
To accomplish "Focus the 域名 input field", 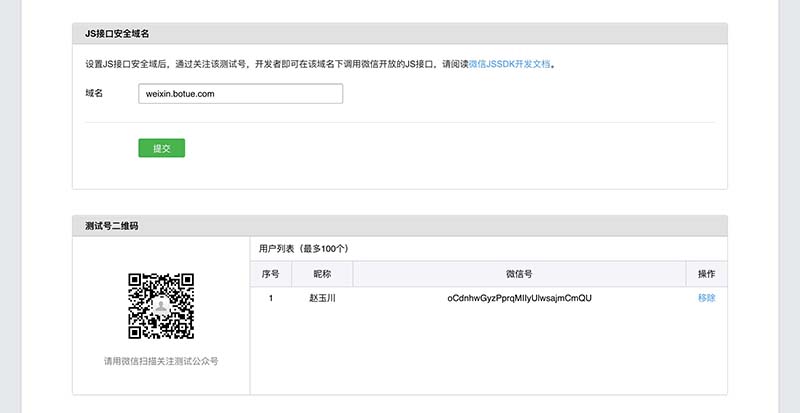I will [x=240, y=94].
